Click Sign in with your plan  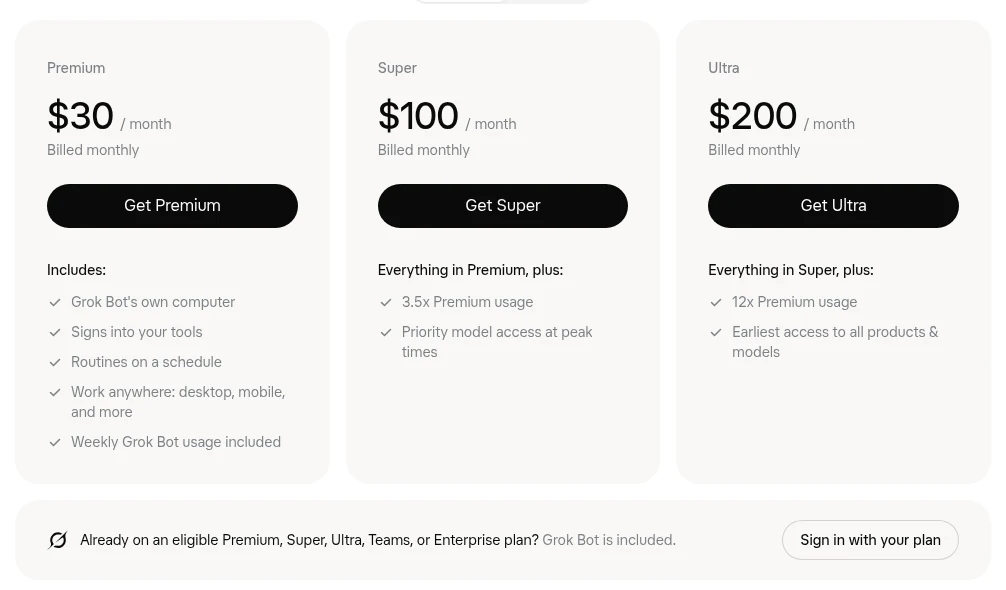tap(870, 540)
